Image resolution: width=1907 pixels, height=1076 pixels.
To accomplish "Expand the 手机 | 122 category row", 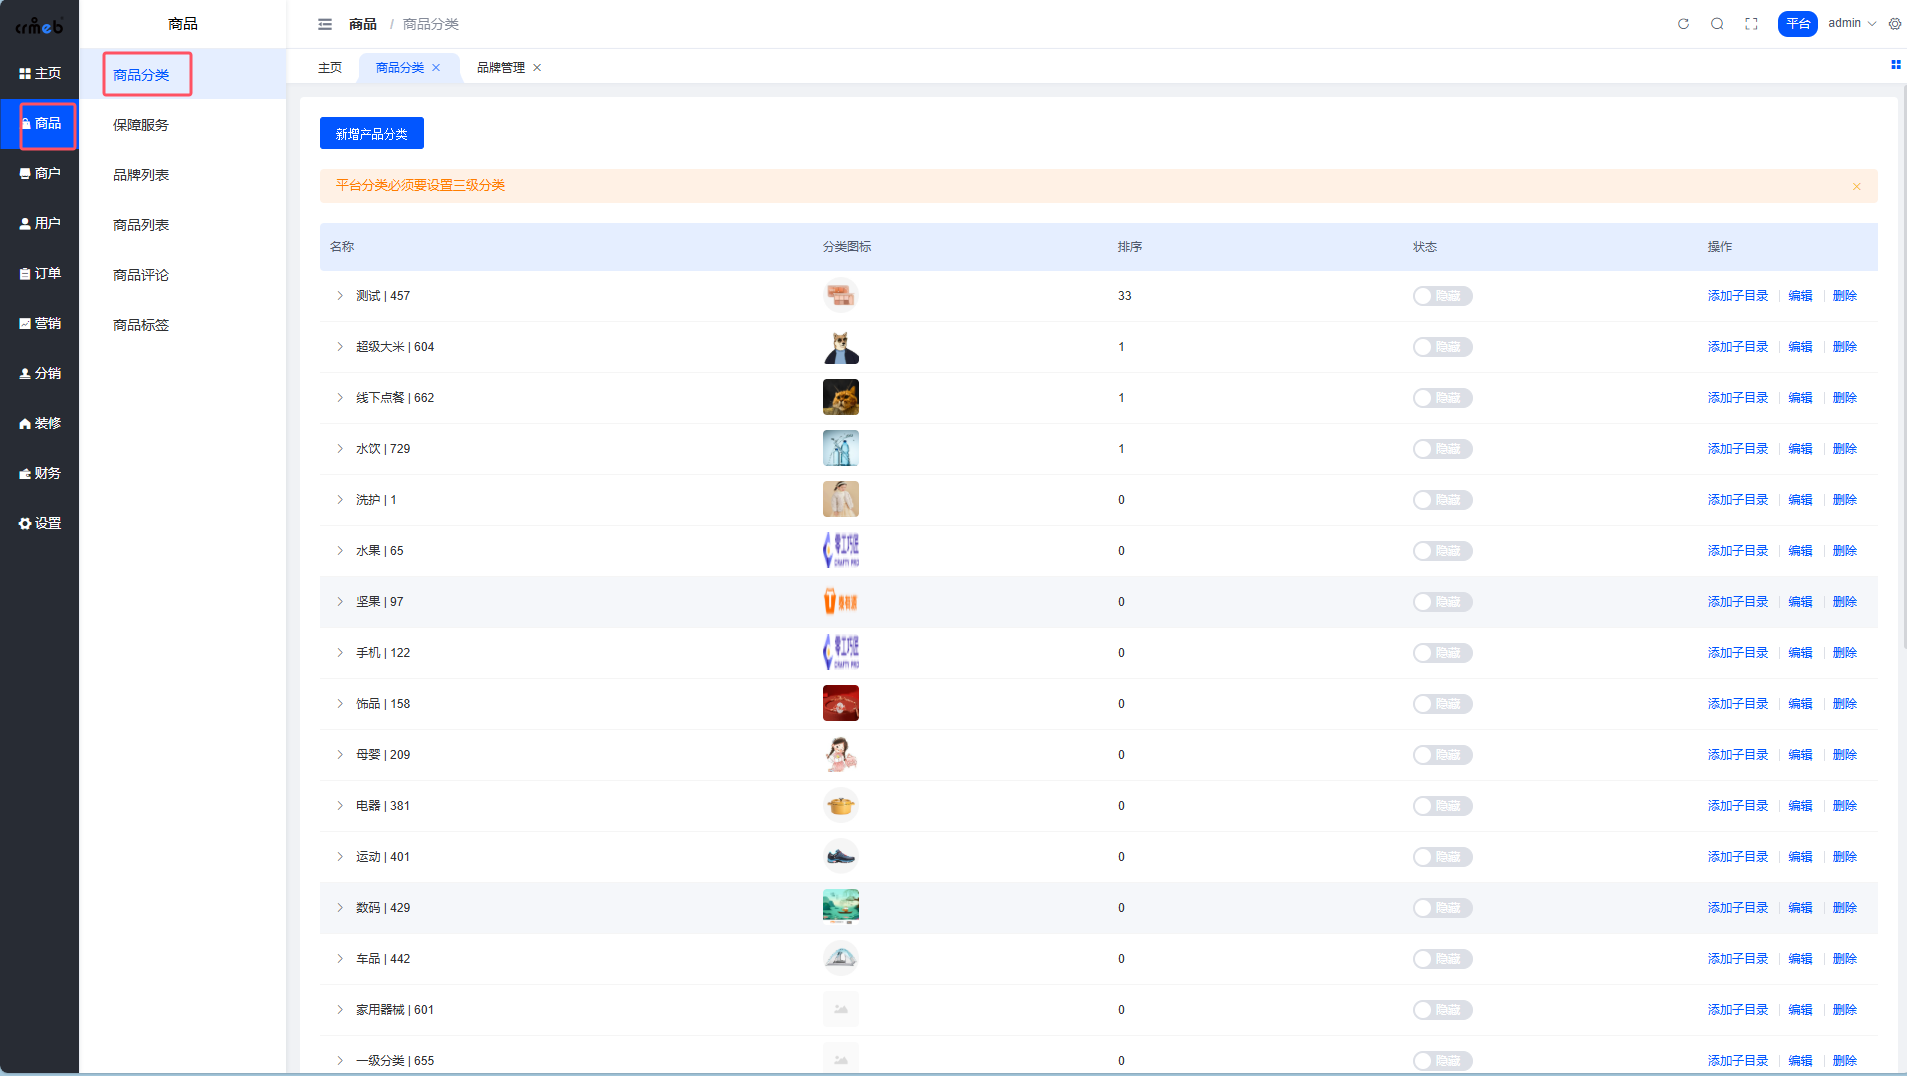I will point(340,653).
